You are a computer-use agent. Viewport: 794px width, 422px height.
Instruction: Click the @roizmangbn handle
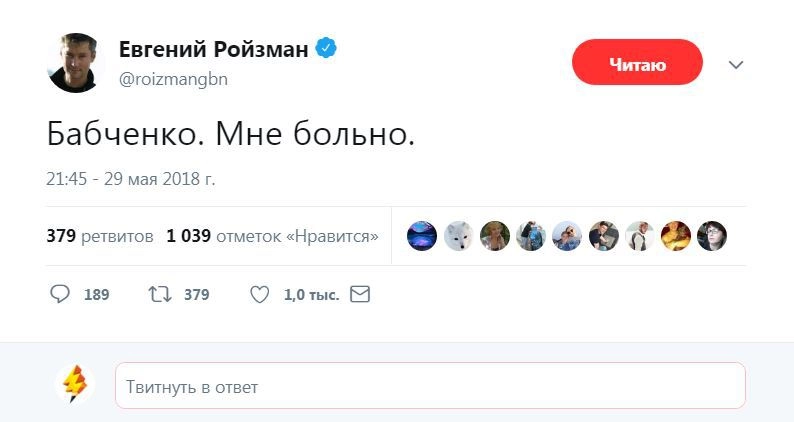pos(173,79)
